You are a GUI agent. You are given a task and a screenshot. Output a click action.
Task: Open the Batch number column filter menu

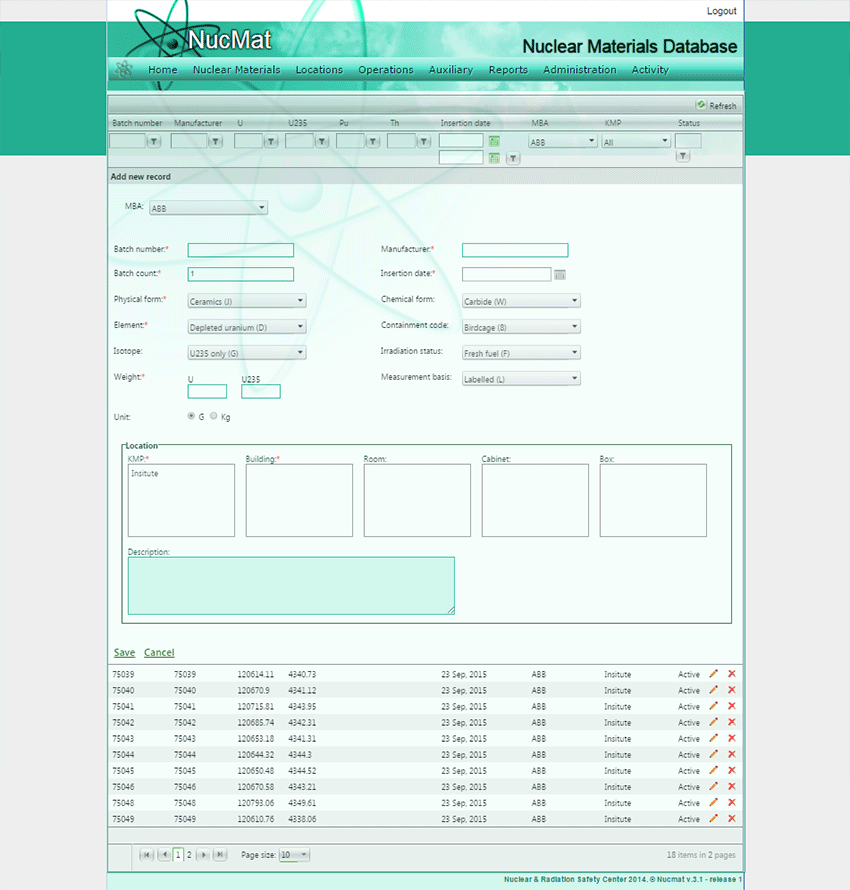pos(154,142)
